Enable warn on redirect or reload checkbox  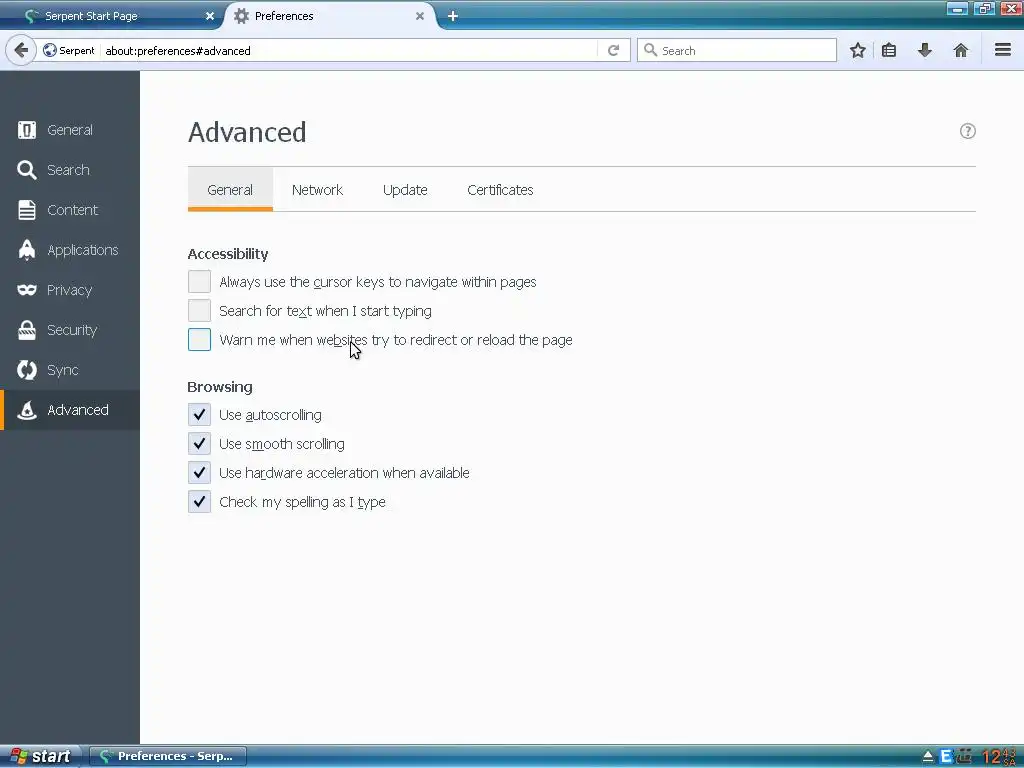[x=199, y=340]
